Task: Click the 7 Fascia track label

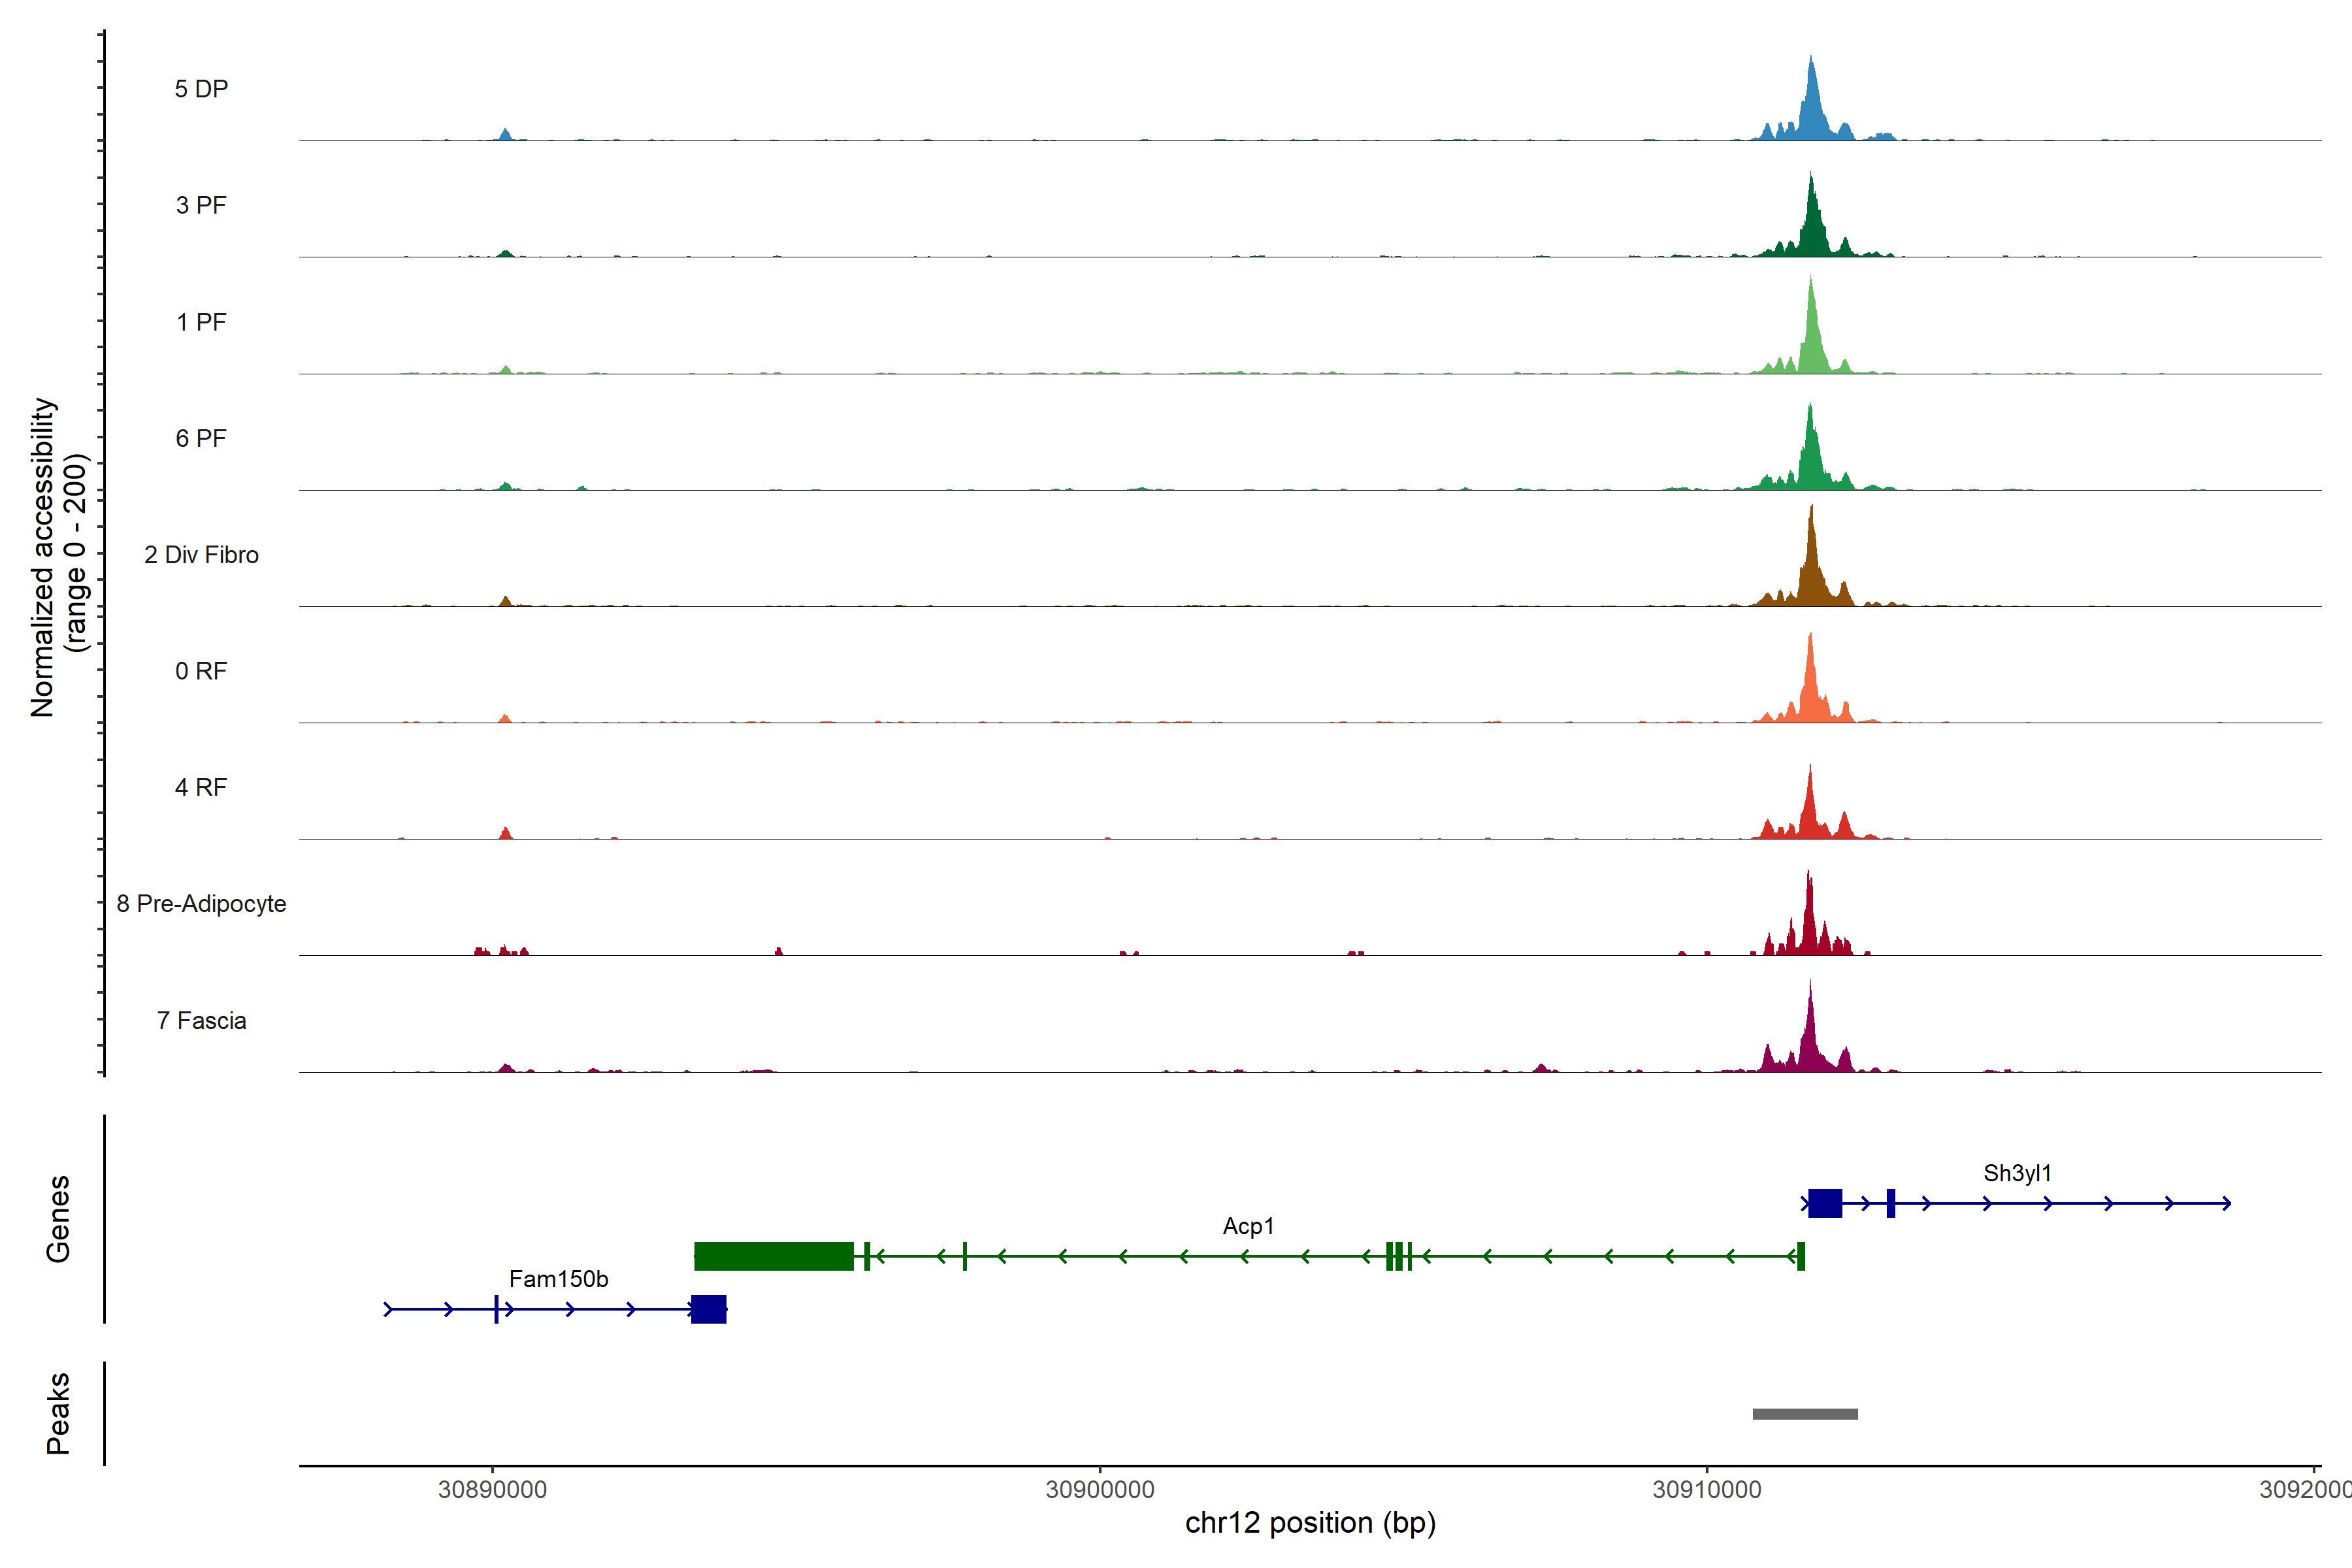Action: click(201, 1020)
